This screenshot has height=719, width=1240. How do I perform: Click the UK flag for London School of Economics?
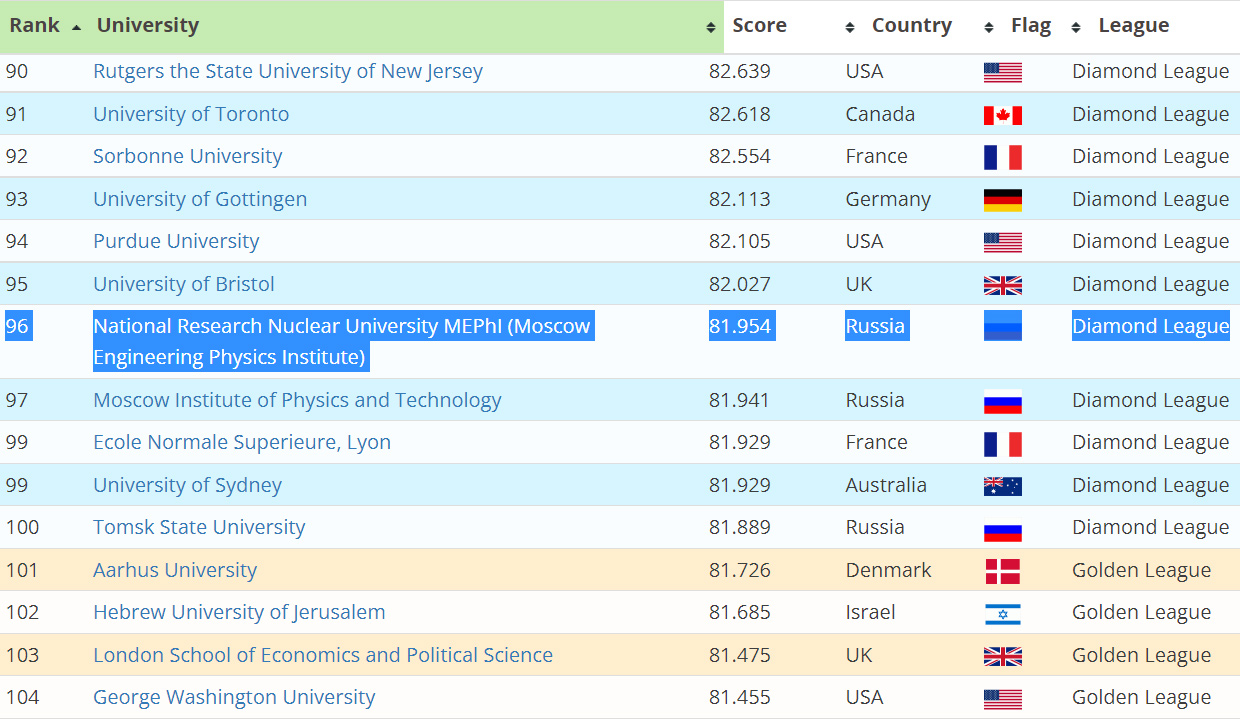[1002, 656]
